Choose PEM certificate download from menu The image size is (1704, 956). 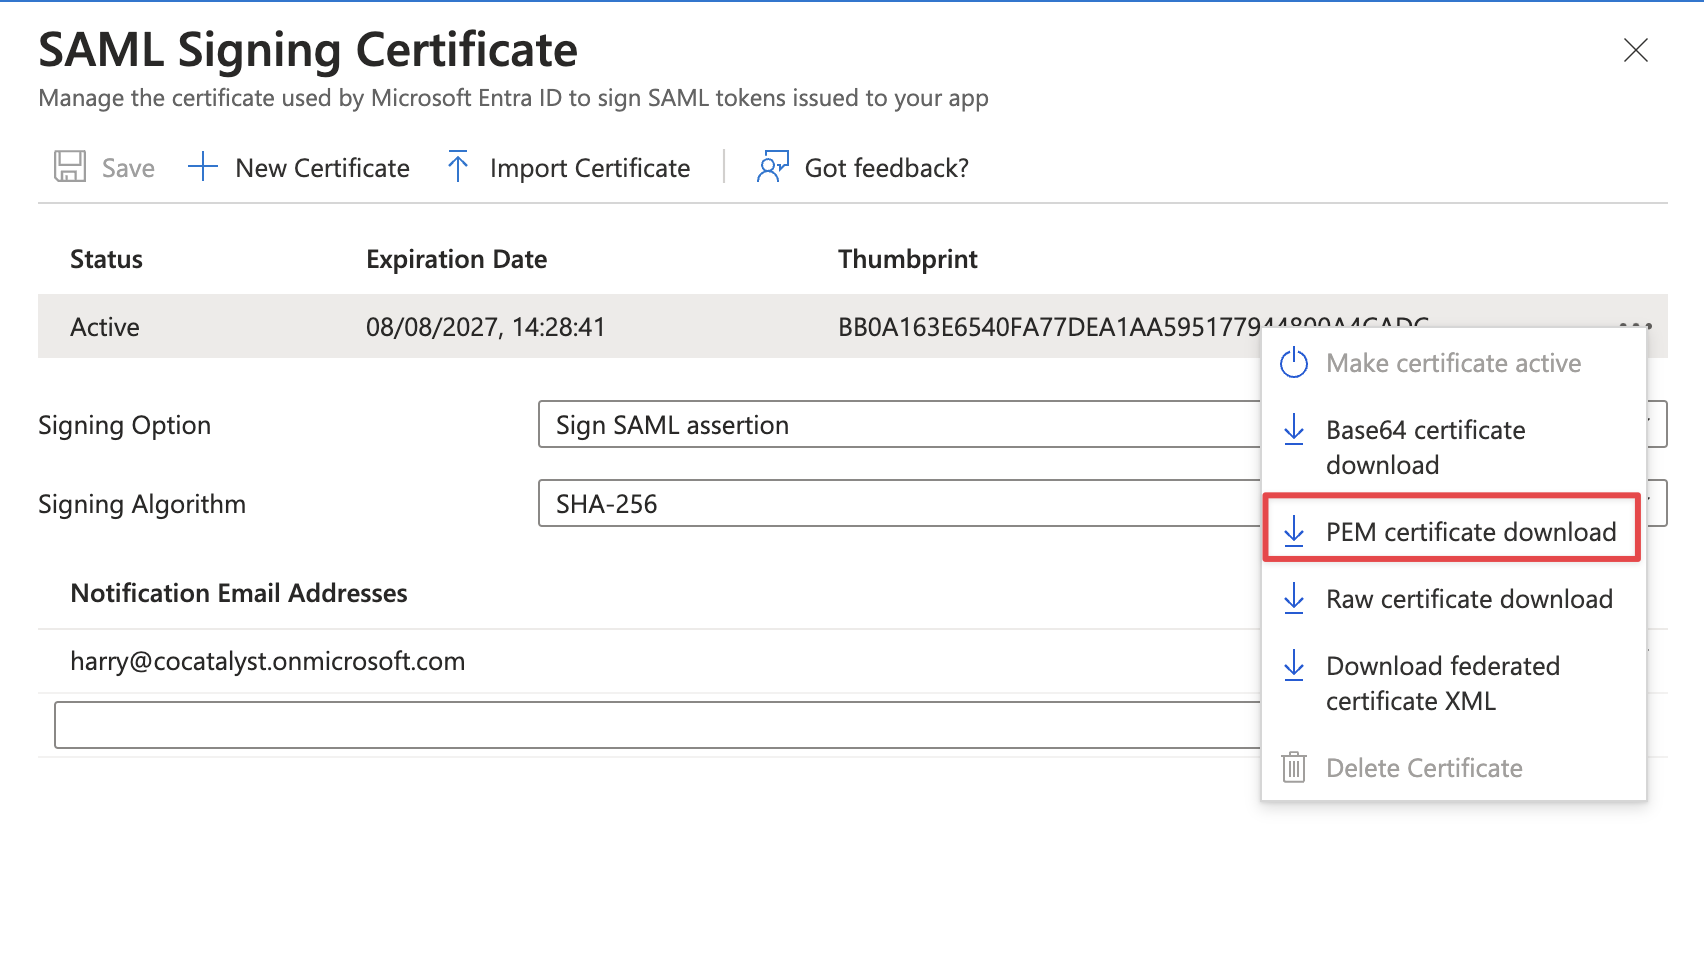click(x=1470, y=532)
